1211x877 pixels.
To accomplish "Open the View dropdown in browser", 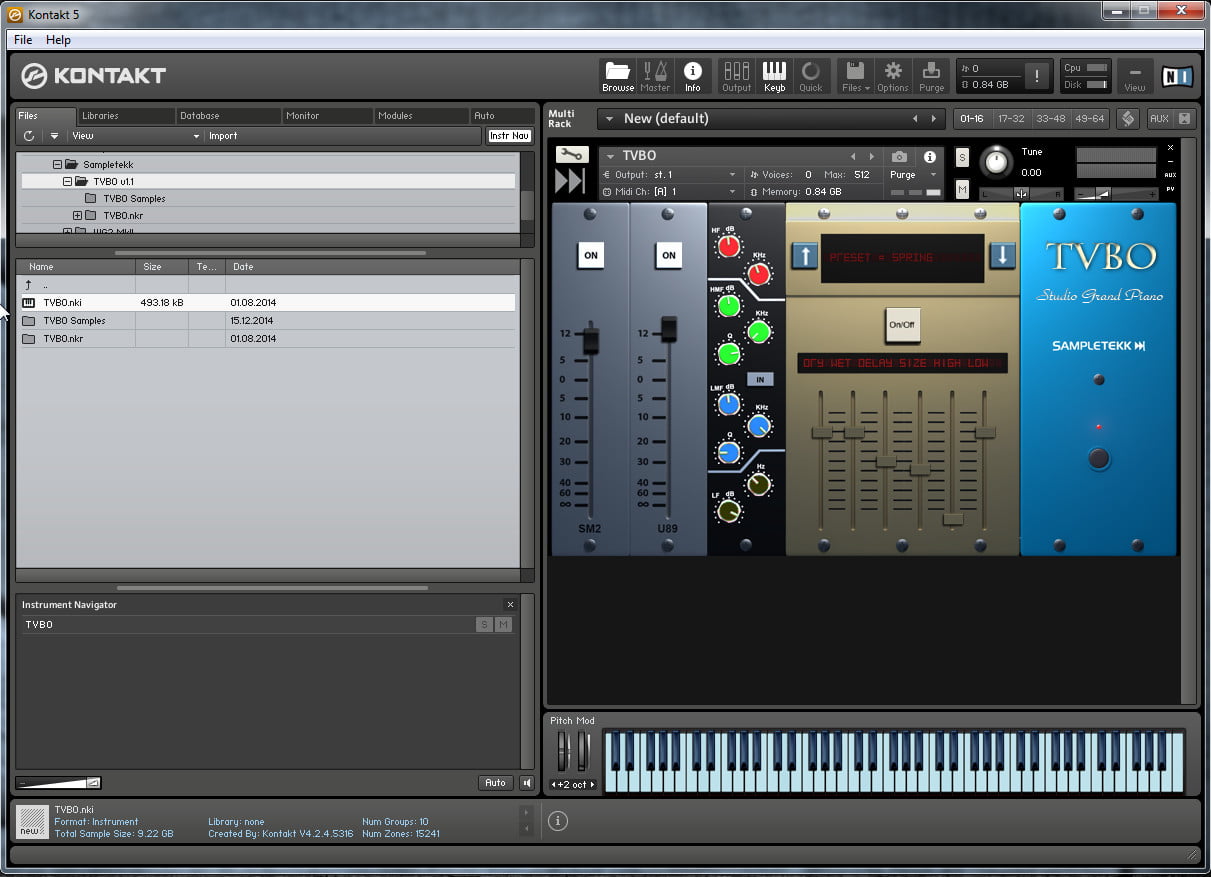I will click(135, 136).
